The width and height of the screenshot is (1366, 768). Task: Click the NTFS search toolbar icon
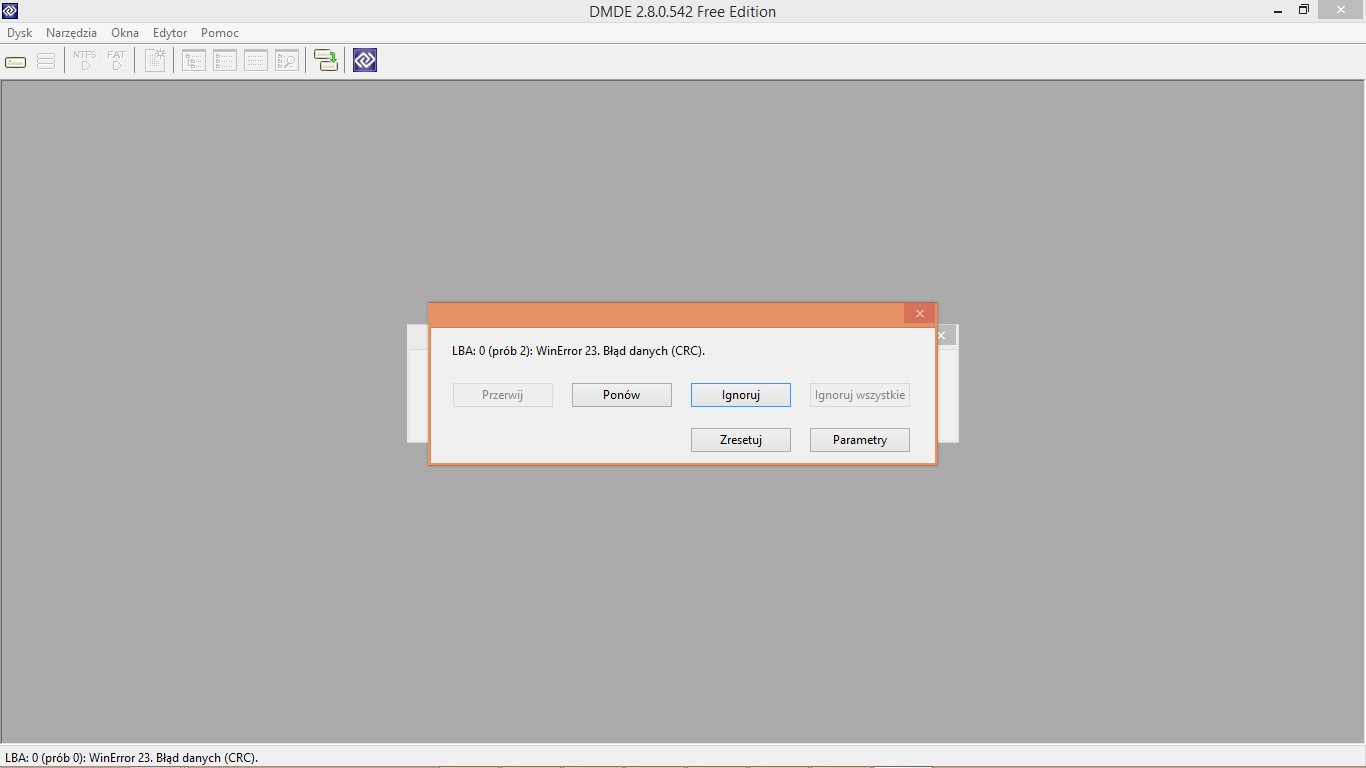(x=85, y=61)
